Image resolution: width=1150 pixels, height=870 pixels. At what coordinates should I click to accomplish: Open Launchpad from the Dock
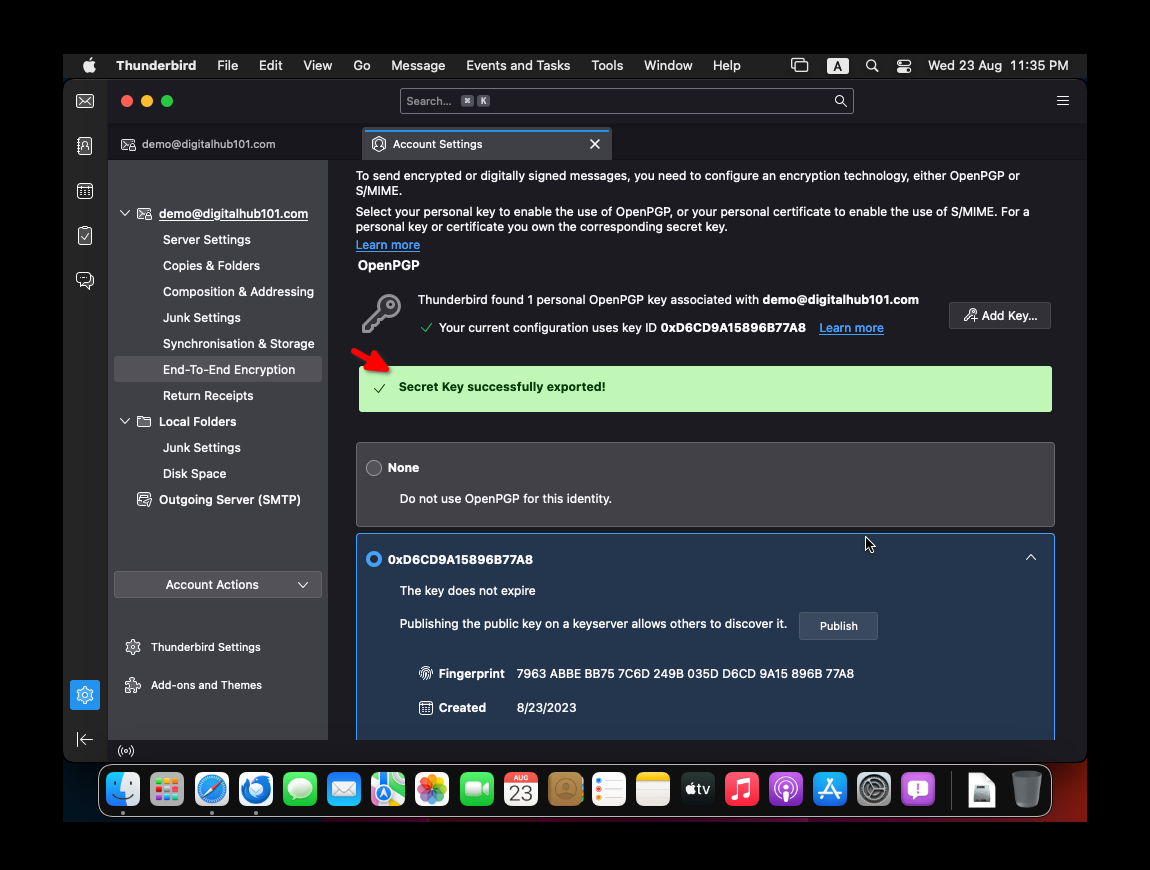coord(167,790)
